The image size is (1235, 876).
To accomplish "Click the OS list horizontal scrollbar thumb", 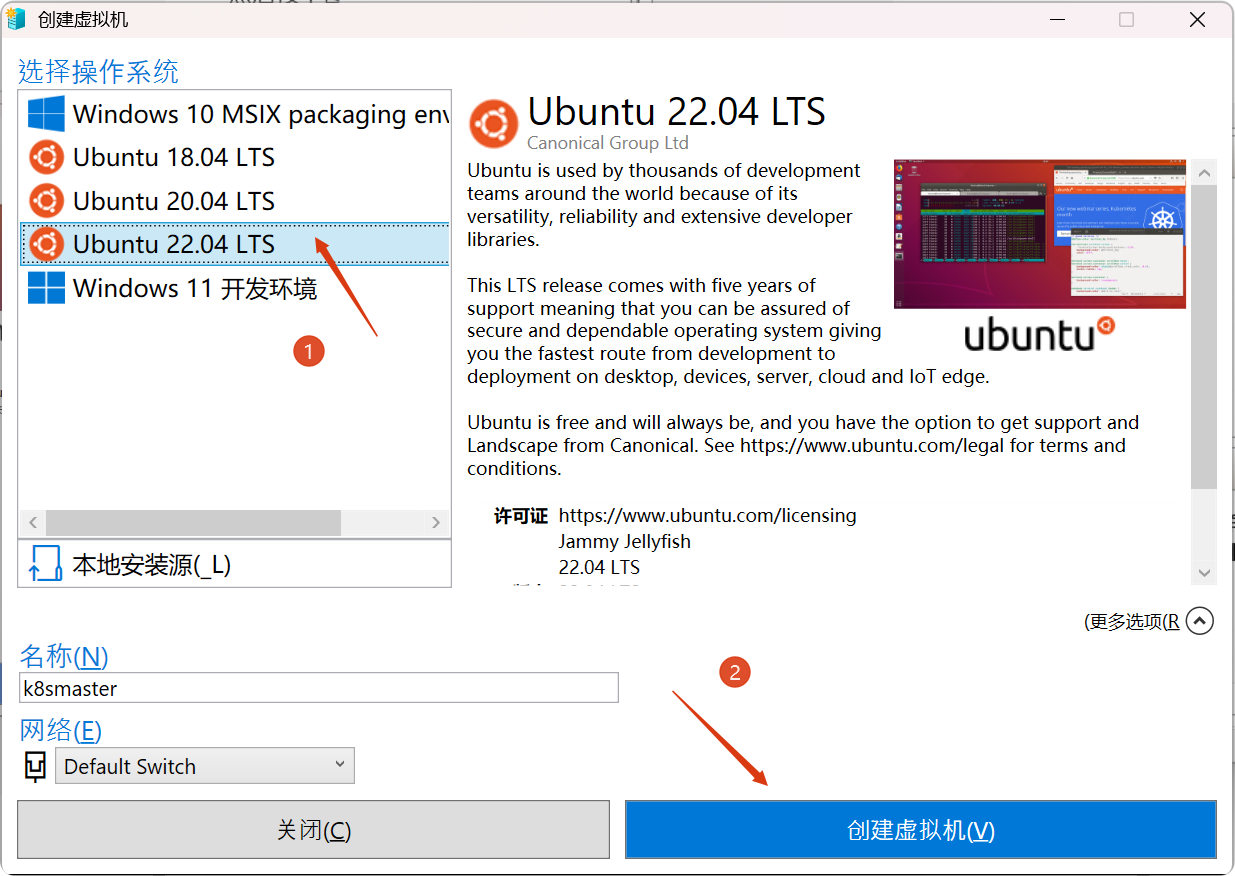I will click(x=193, y=522).
